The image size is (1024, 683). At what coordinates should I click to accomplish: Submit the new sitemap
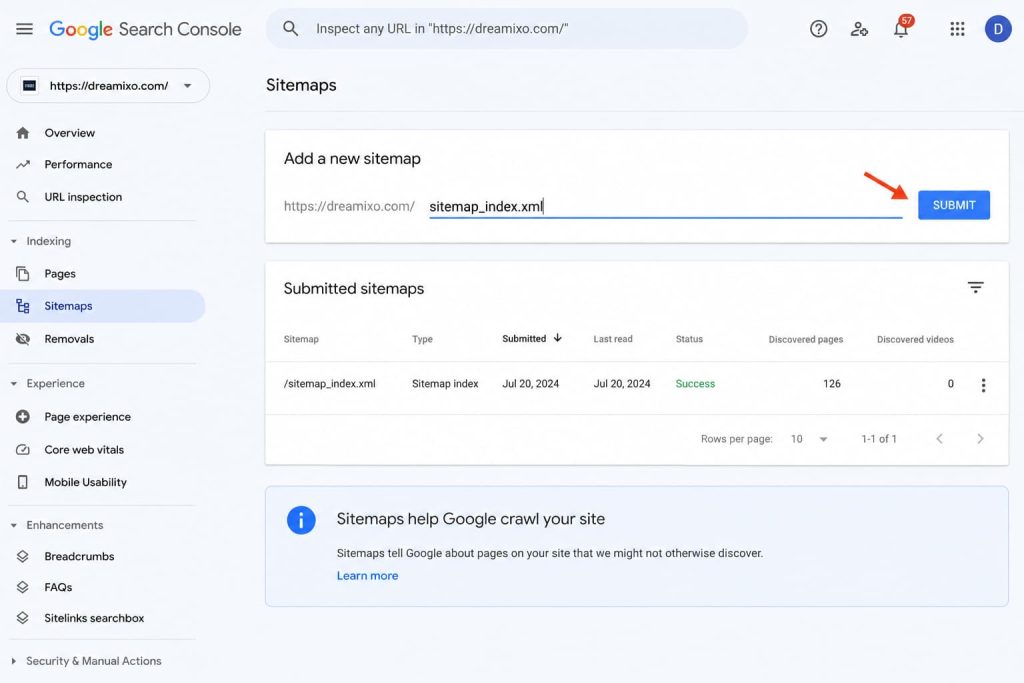point(953,205)
